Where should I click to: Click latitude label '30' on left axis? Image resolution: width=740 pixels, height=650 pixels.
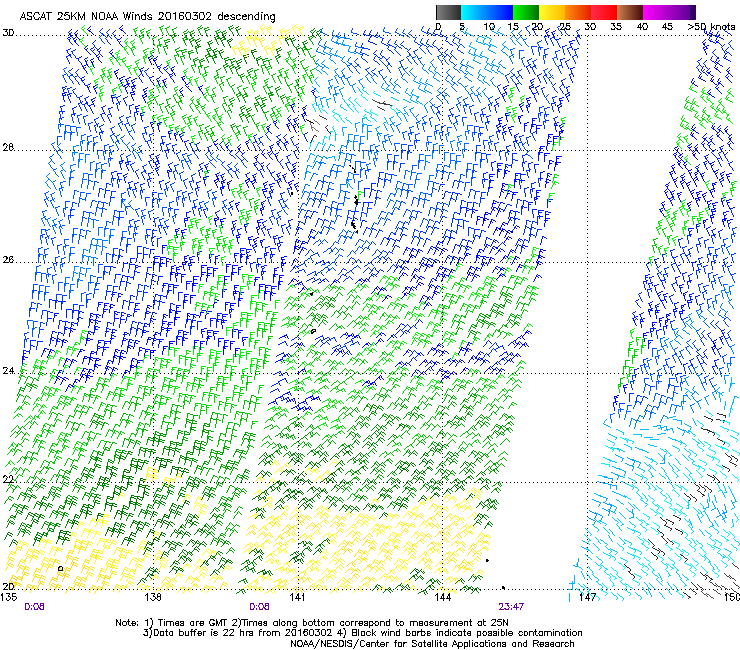click(8, 33)
